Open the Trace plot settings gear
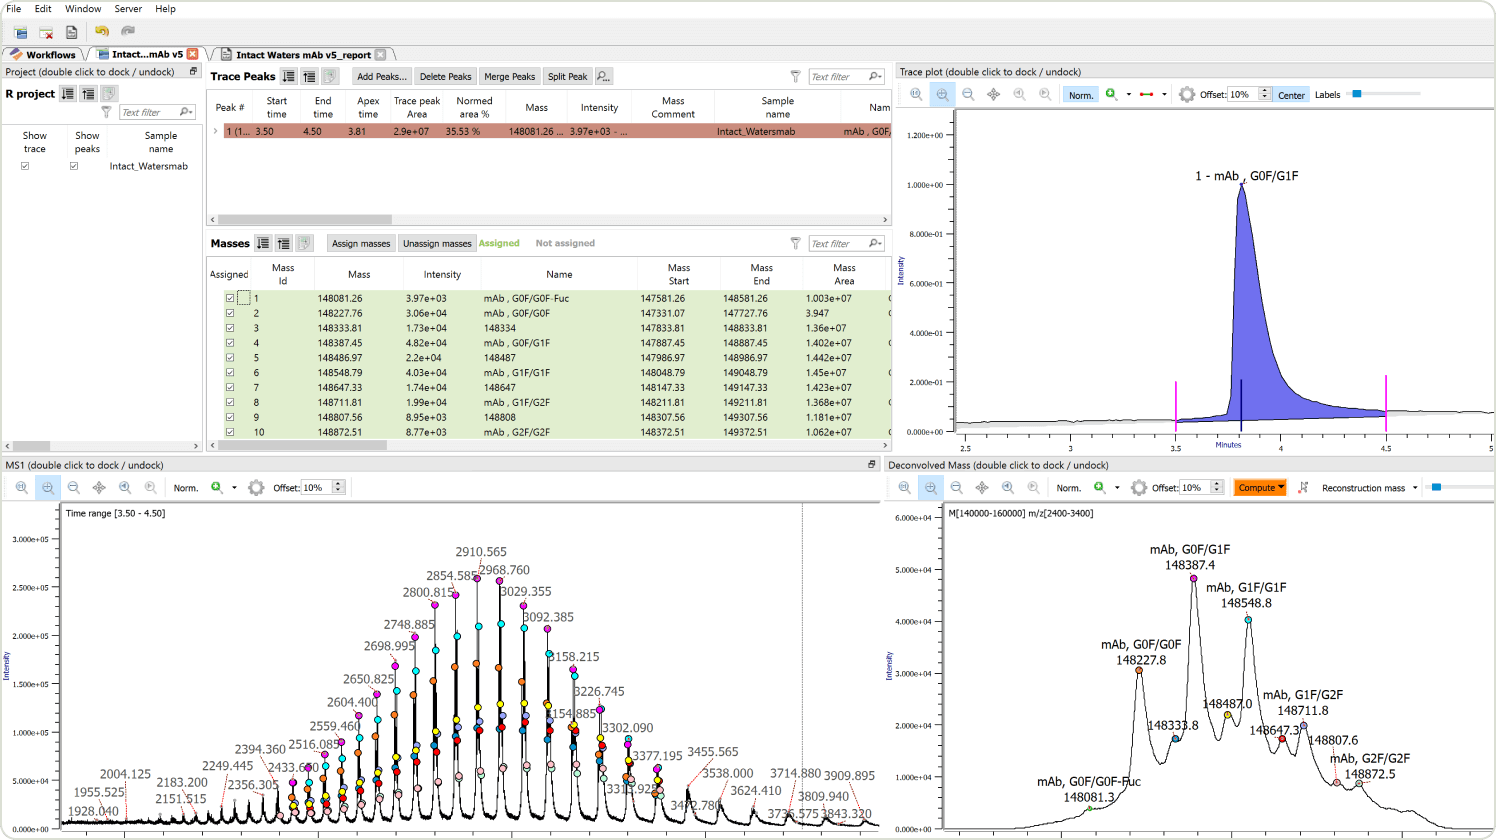Screen dimensions: 1496x840 coord(1185,93)
